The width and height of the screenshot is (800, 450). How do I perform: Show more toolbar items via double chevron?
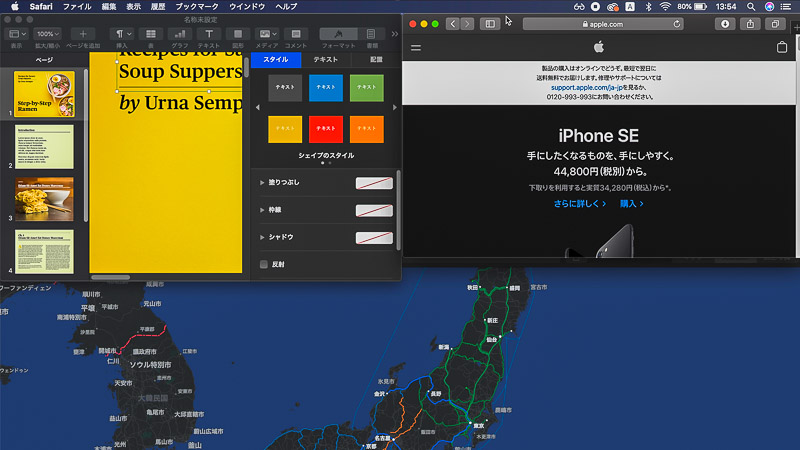[x=394, y=34]
